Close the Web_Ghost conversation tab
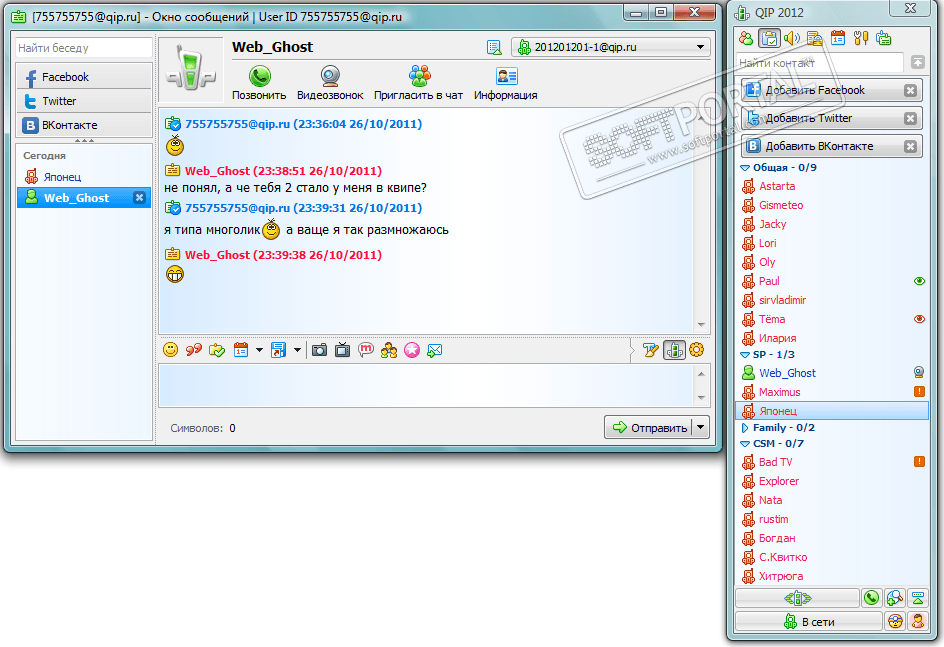Viewport: 944px width, 647px height. pyautogui.click(x=139, y=197)
